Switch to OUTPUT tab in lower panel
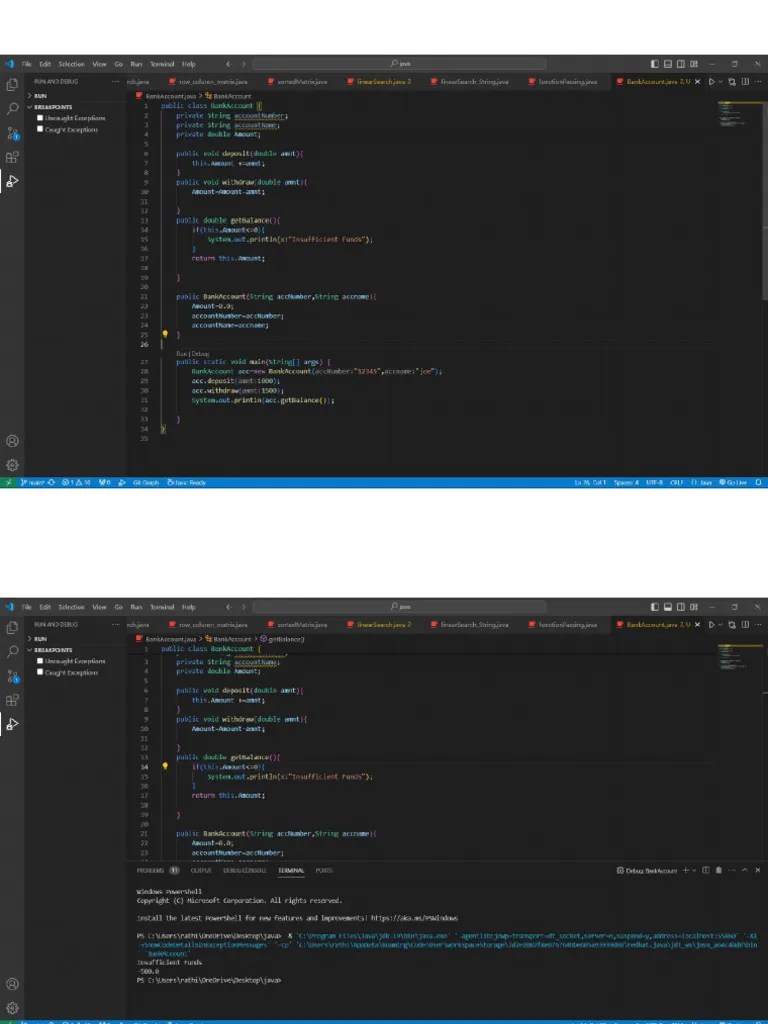The height and width of the screenshot is (1024, 768). tap(200, 870)
